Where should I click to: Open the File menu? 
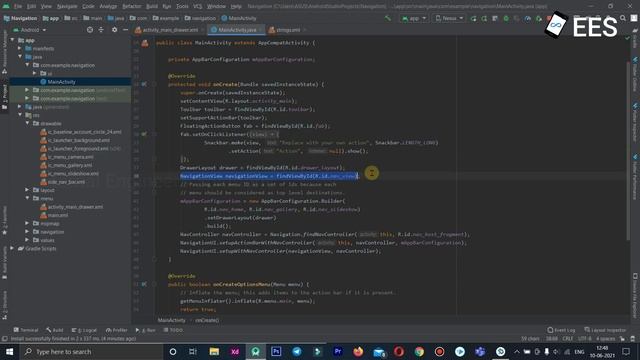(x=18, y=6)
